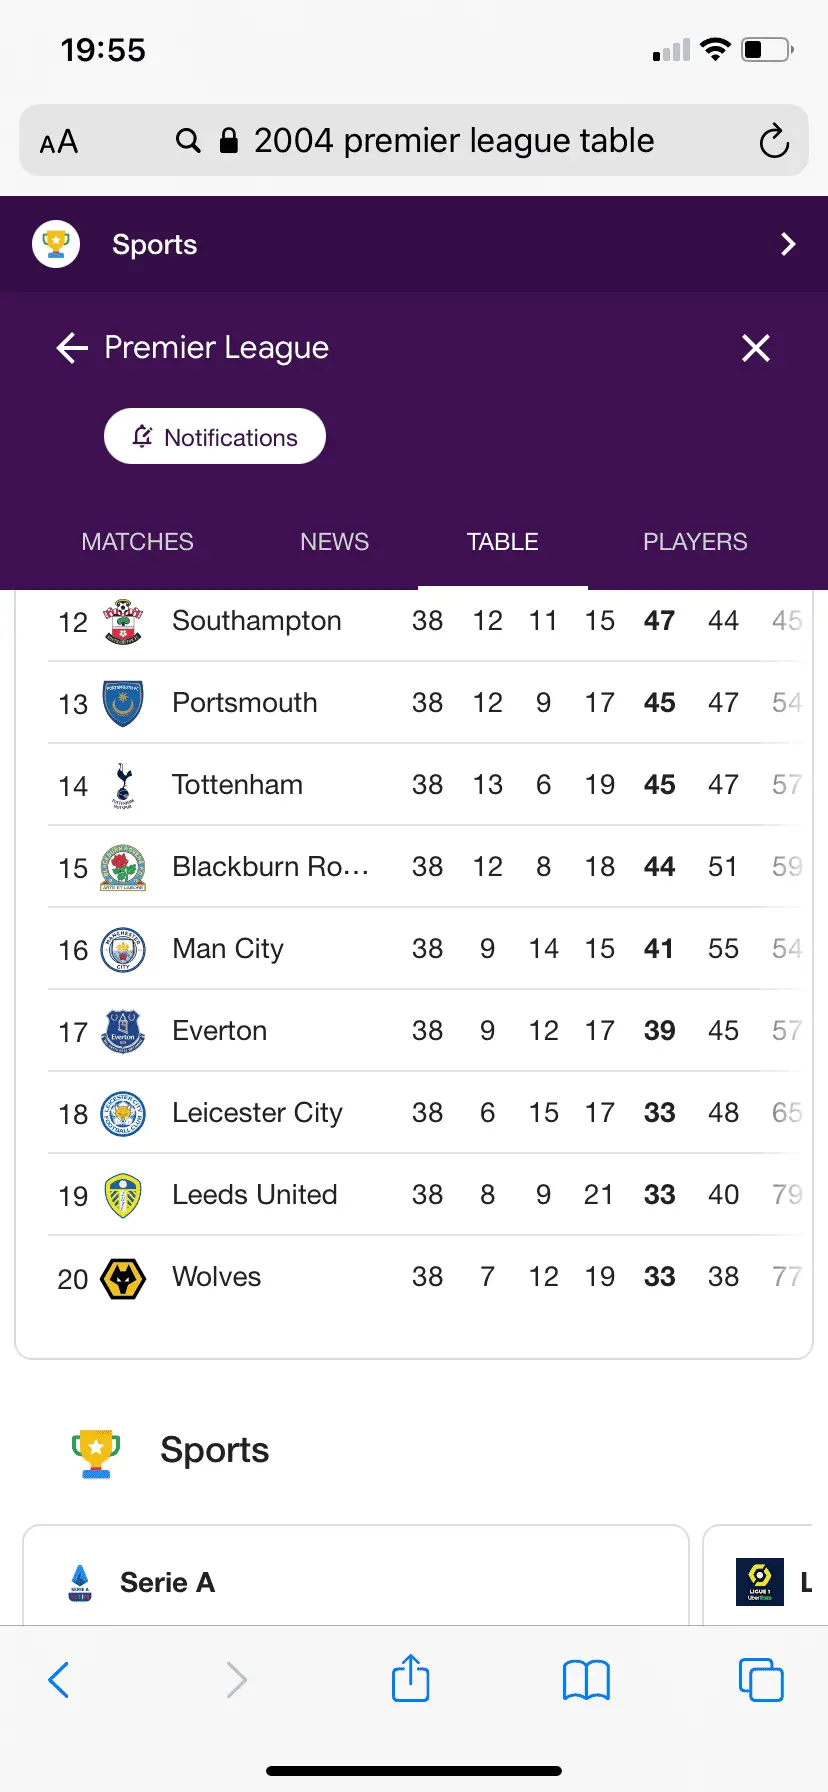This screenshot has height=1792, width=828.
Task: Open the Serie A league card
Action: [355, 1580]
